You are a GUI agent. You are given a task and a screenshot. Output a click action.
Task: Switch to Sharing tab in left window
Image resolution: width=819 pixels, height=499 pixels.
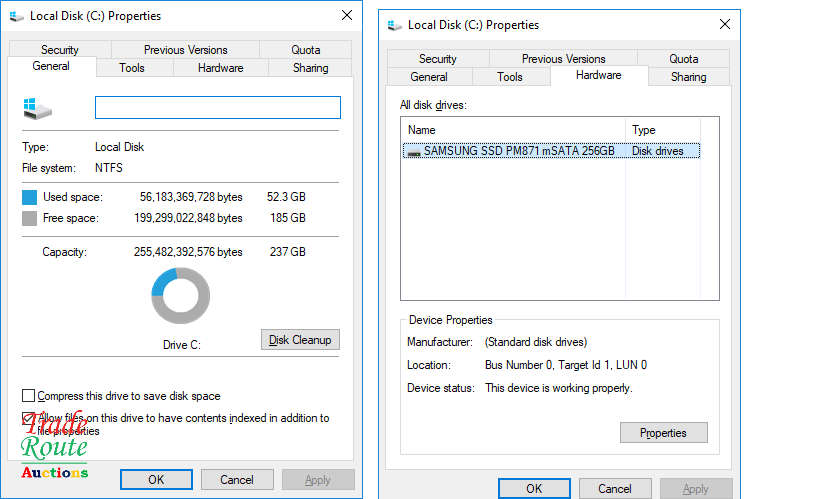[x=310, y=68]
